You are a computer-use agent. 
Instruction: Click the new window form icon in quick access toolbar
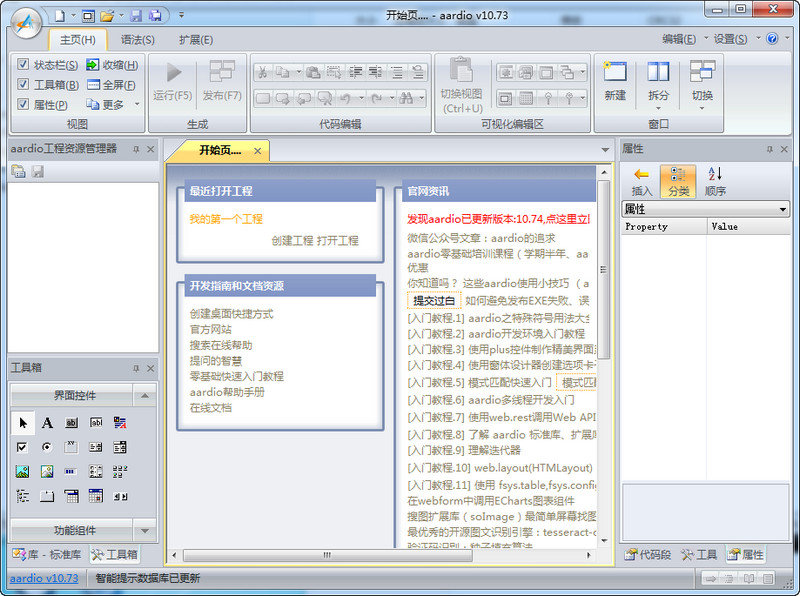88,16
